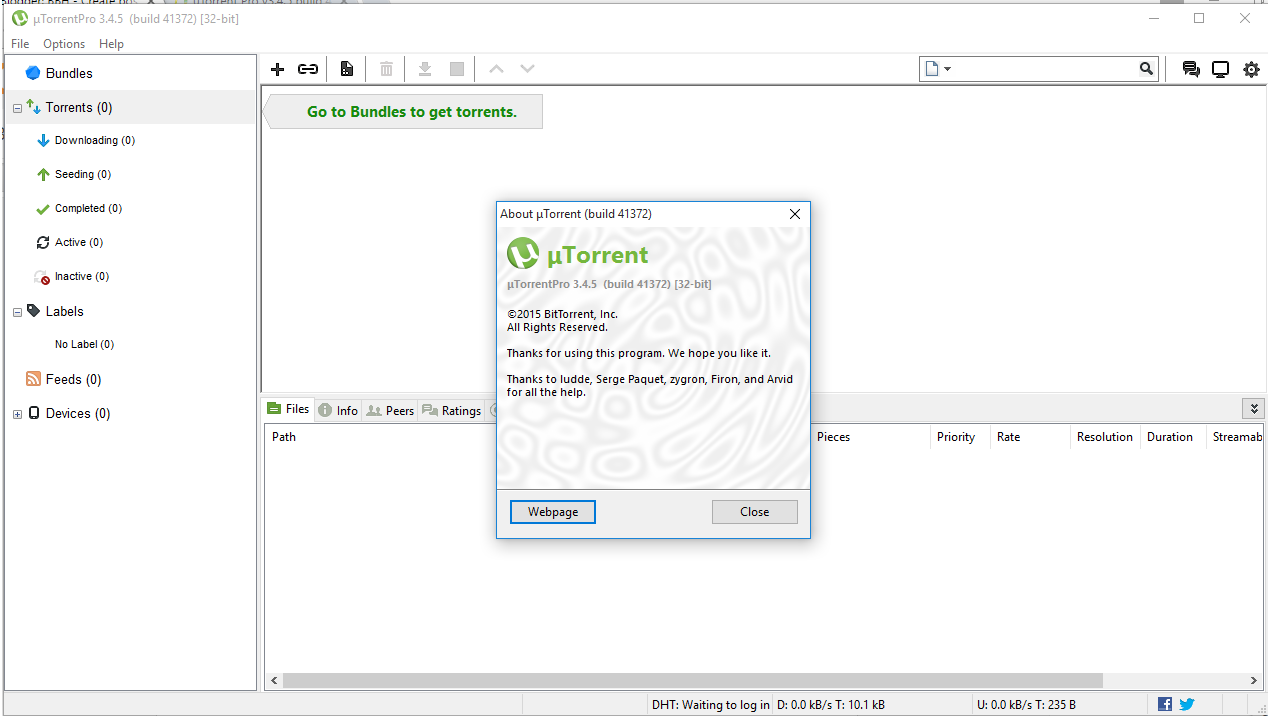This screenshot has height=716, width=1268.
Task: Open the Options menu
Action: [x=64, y=44]
